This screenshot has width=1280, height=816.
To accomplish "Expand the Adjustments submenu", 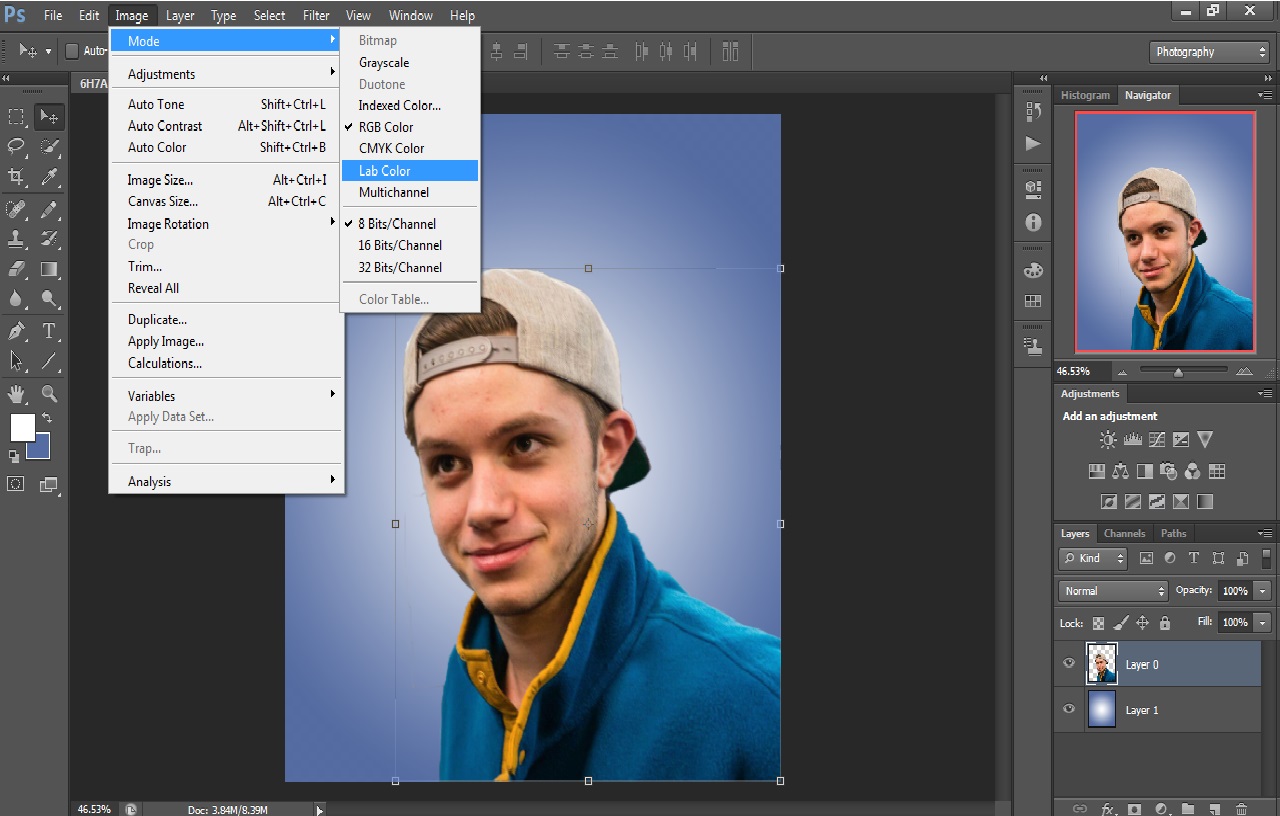I will coord(227,74).
